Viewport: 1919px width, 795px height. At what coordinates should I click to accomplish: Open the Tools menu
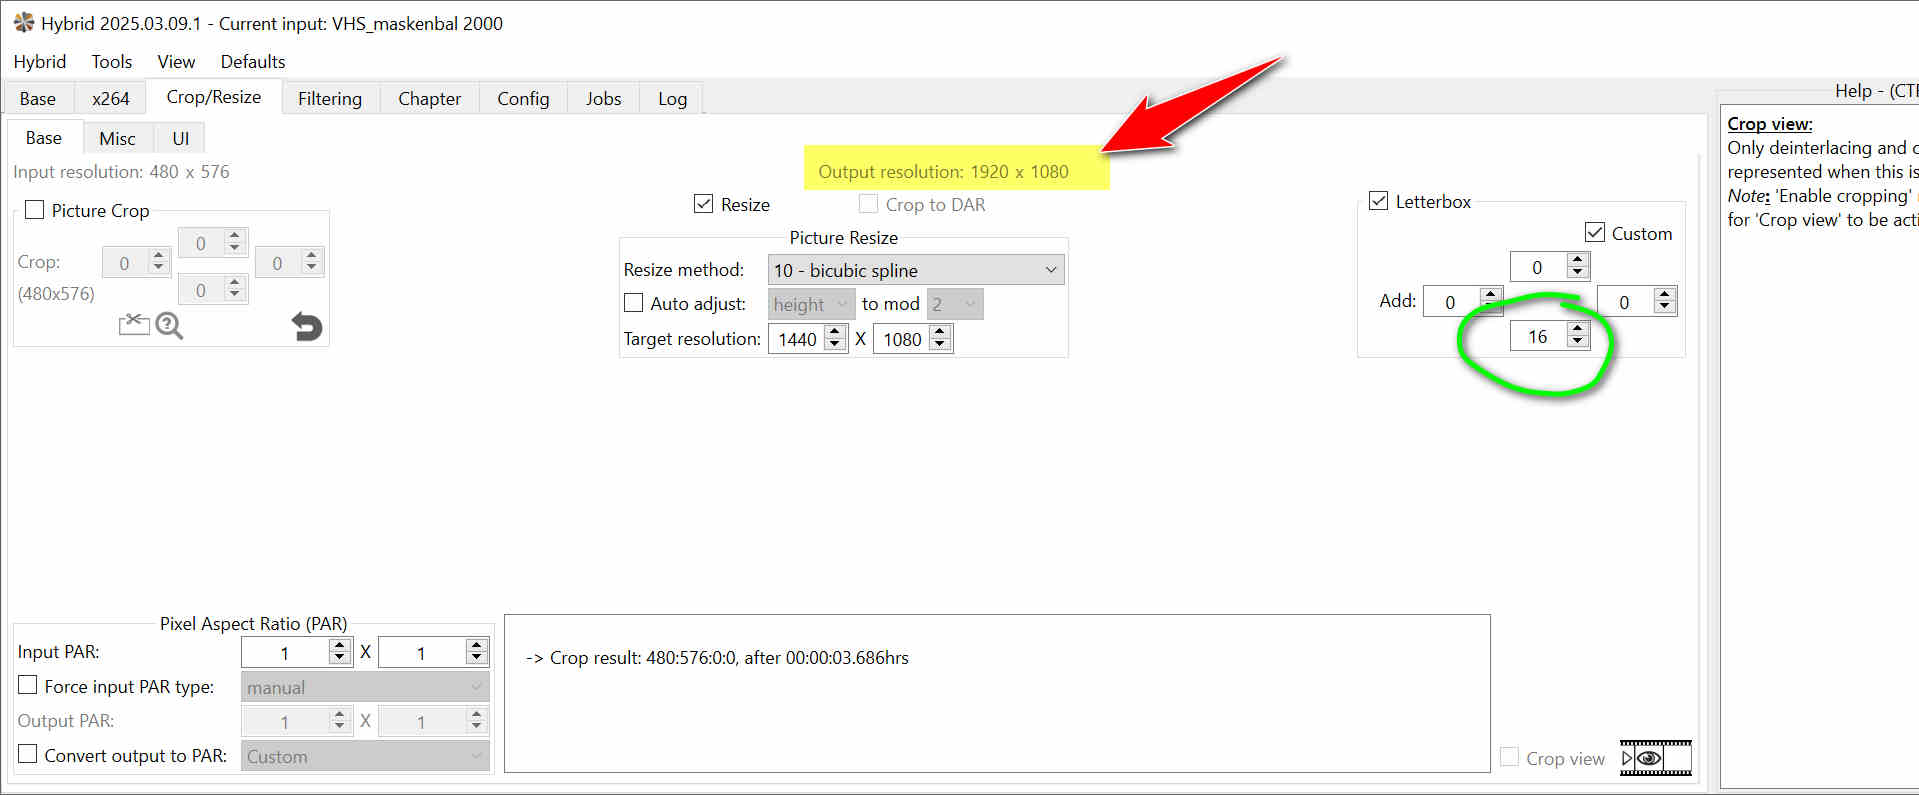tap(111, 62)
